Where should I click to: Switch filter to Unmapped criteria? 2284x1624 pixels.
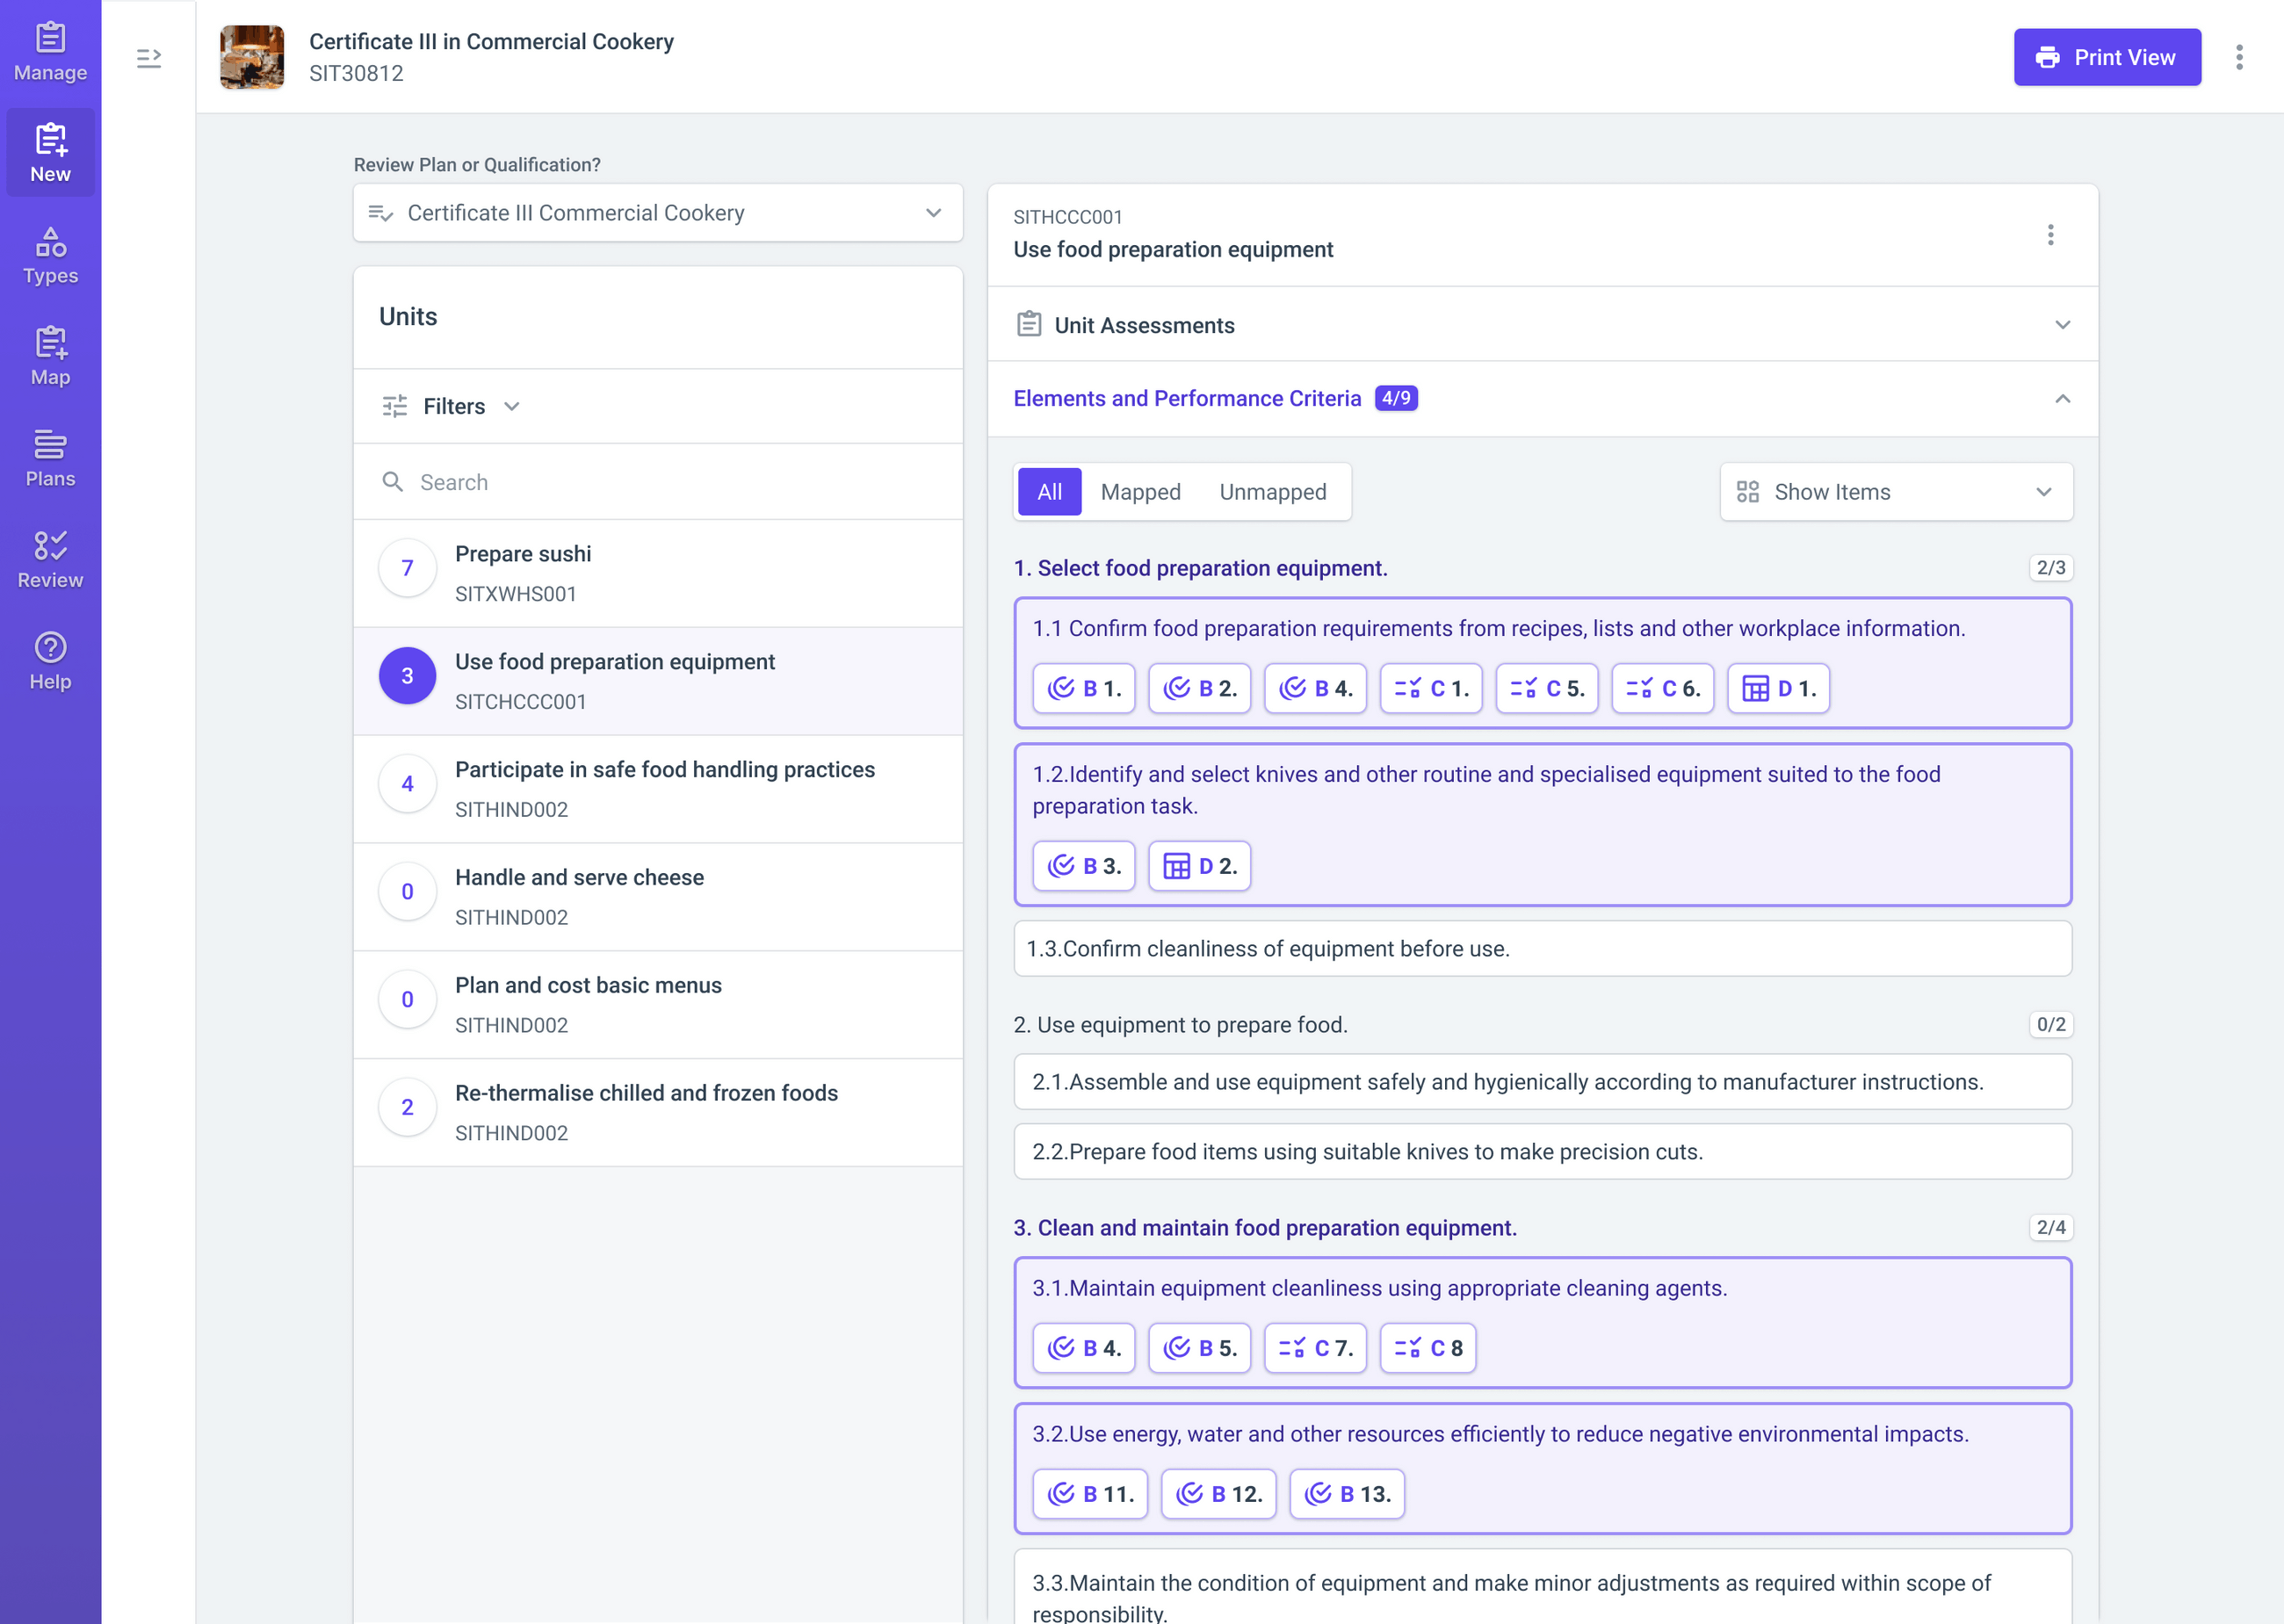[1272, 492]
